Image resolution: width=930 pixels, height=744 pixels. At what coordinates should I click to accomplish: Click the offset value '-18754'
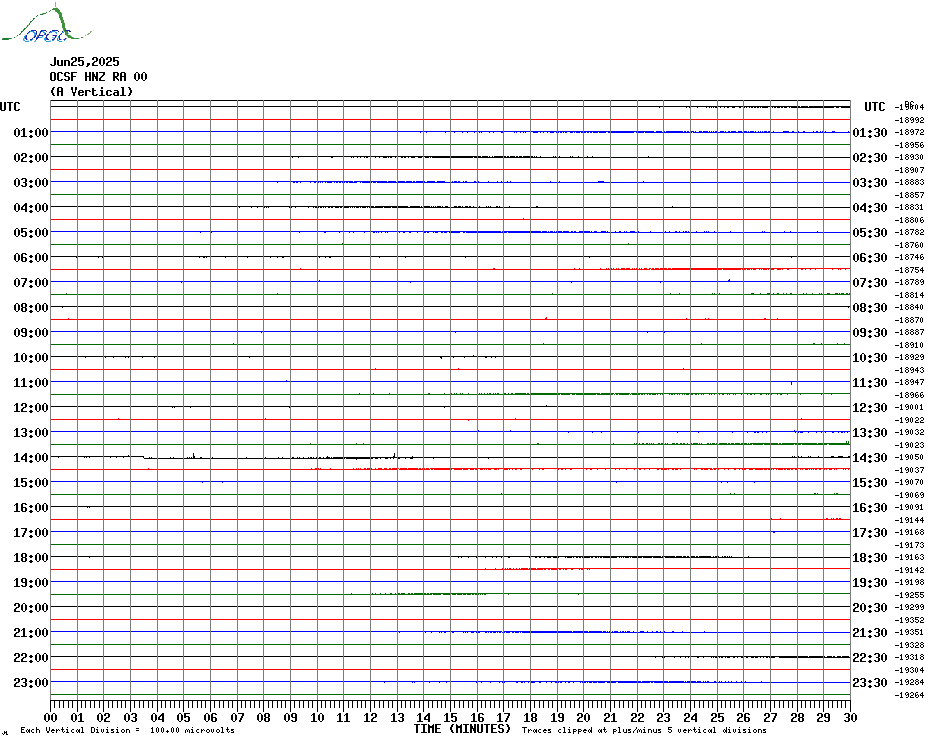tap(909, 270)
